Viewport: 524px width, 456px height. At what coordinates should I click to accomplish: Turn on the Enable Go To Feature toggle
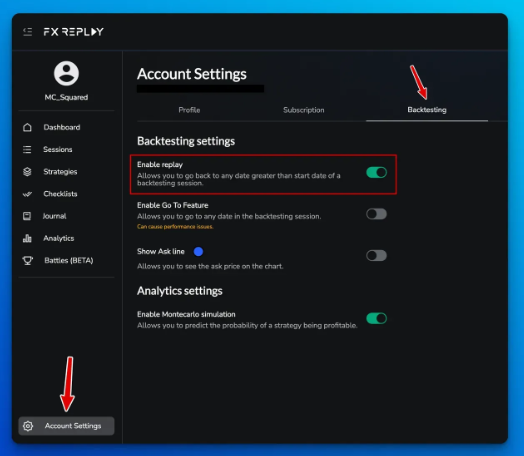[x=377, y=214]
